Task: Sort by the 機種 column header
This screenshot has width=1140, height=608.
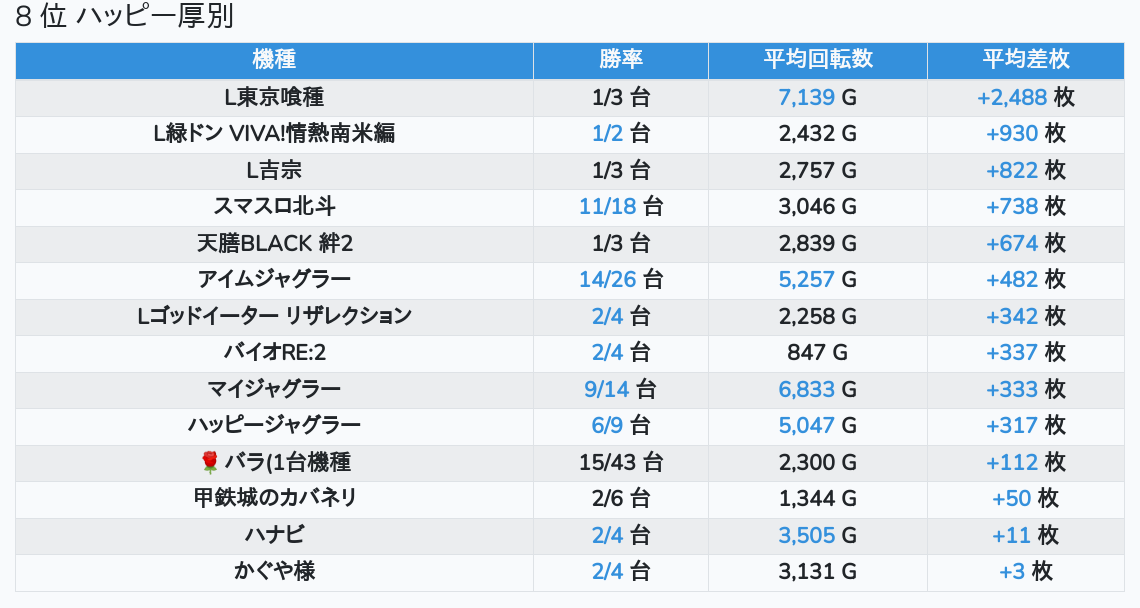Action: pos(274,60)
